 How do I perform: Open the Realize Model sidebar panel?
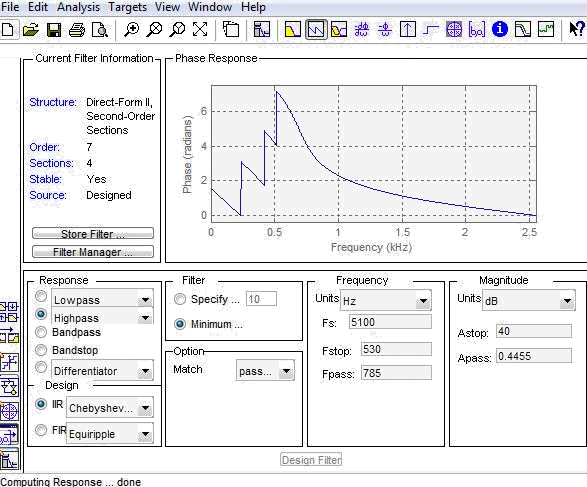pos(9,387)
